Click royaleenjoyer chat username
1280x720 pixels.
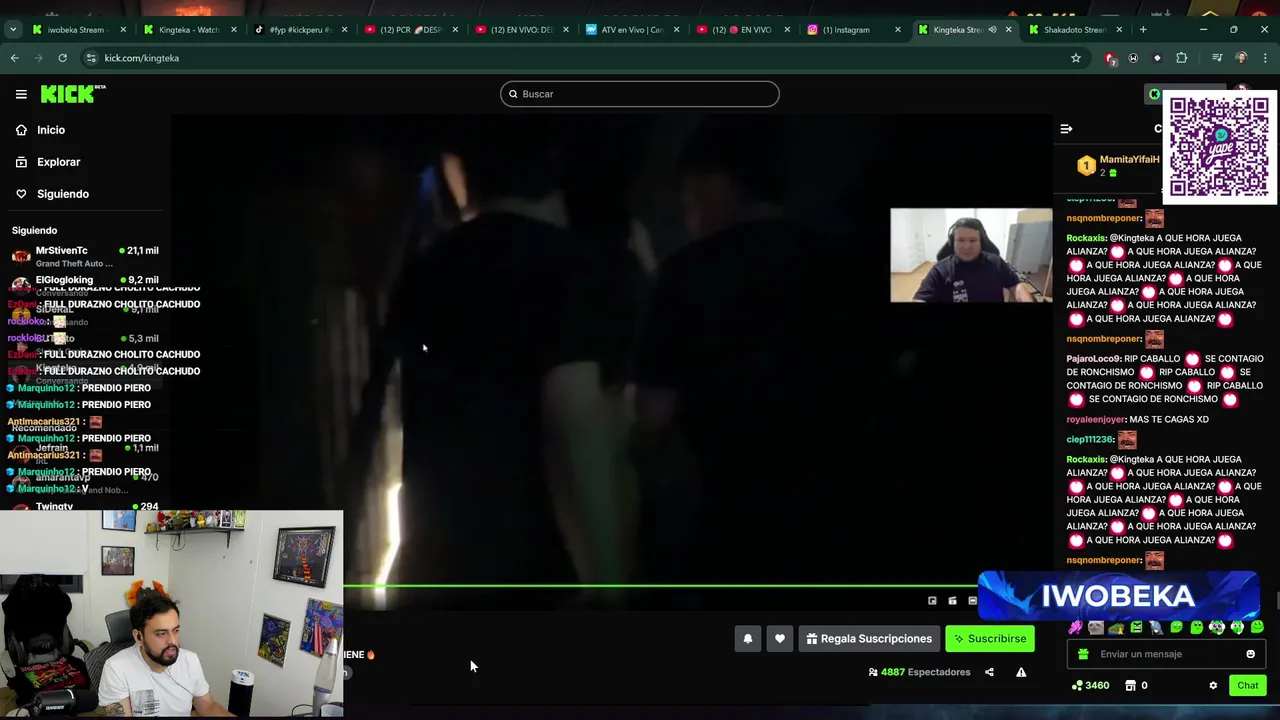[x=1095, y=420]
